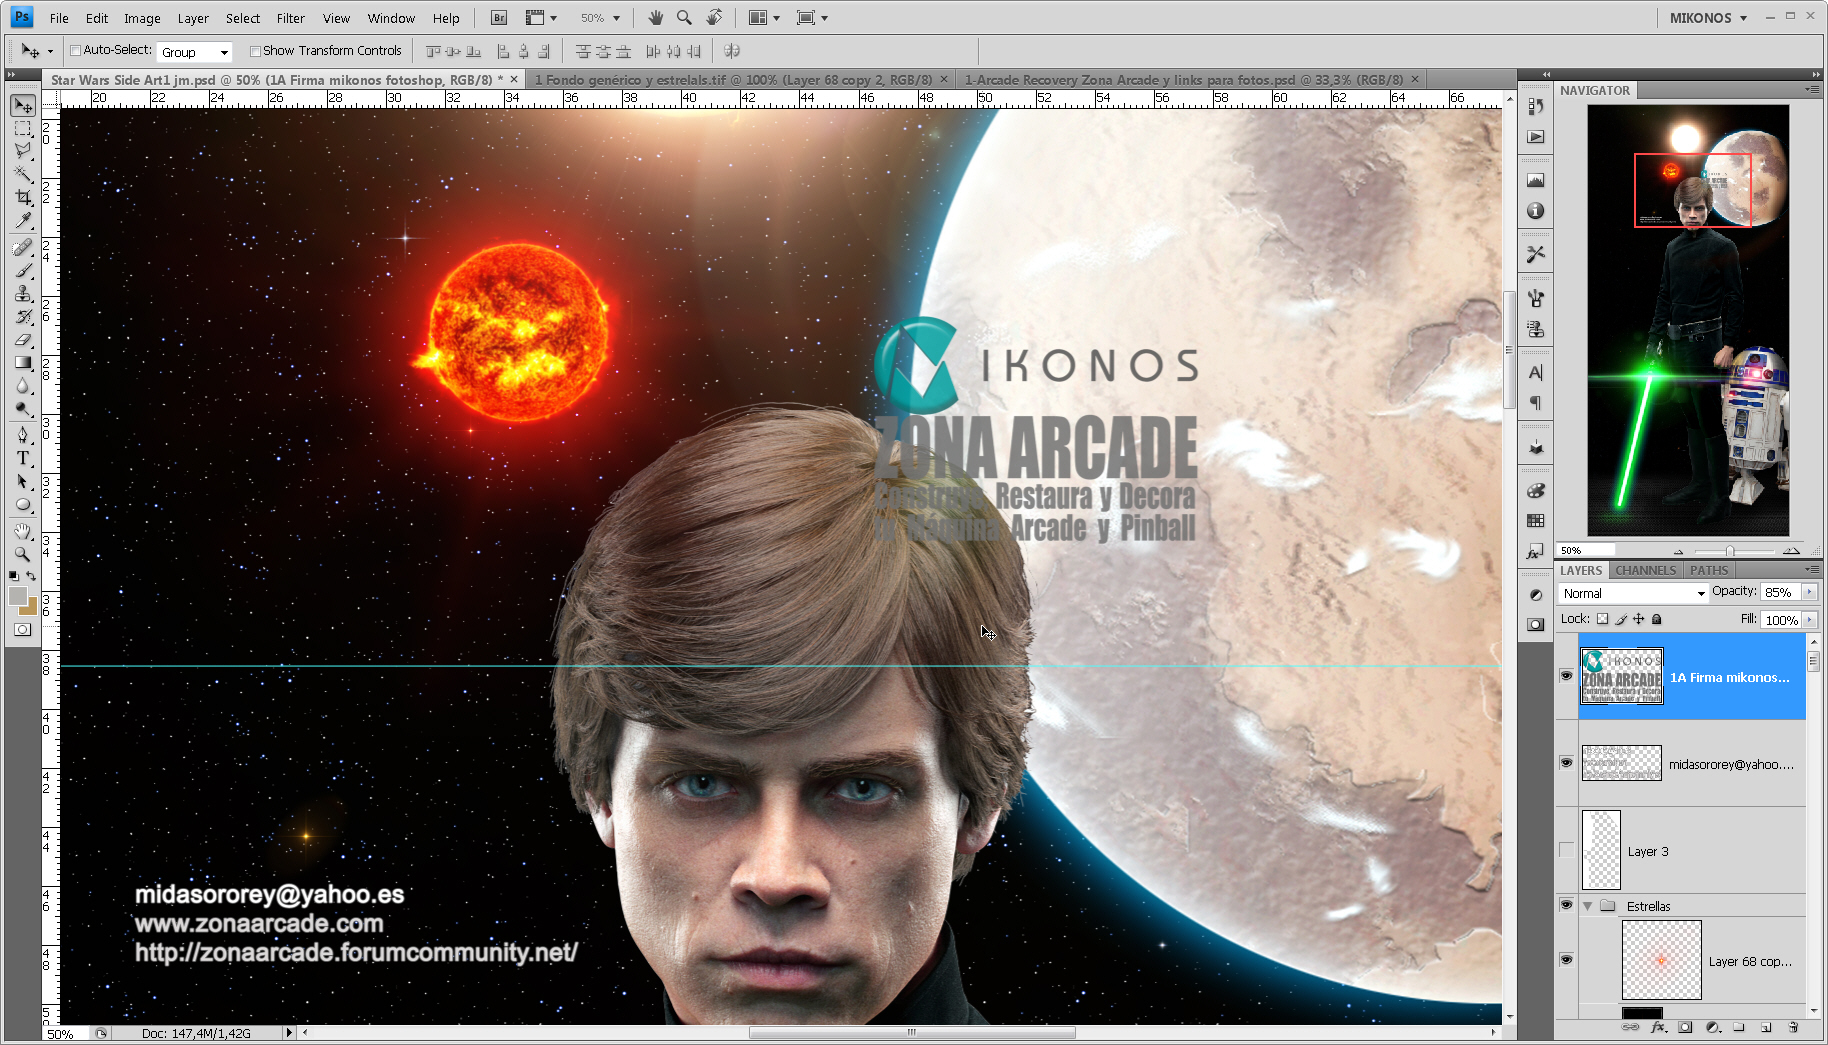
Task: Select the Horizontal Type tool
Action: pyautogui.click(x=23, y=458)
